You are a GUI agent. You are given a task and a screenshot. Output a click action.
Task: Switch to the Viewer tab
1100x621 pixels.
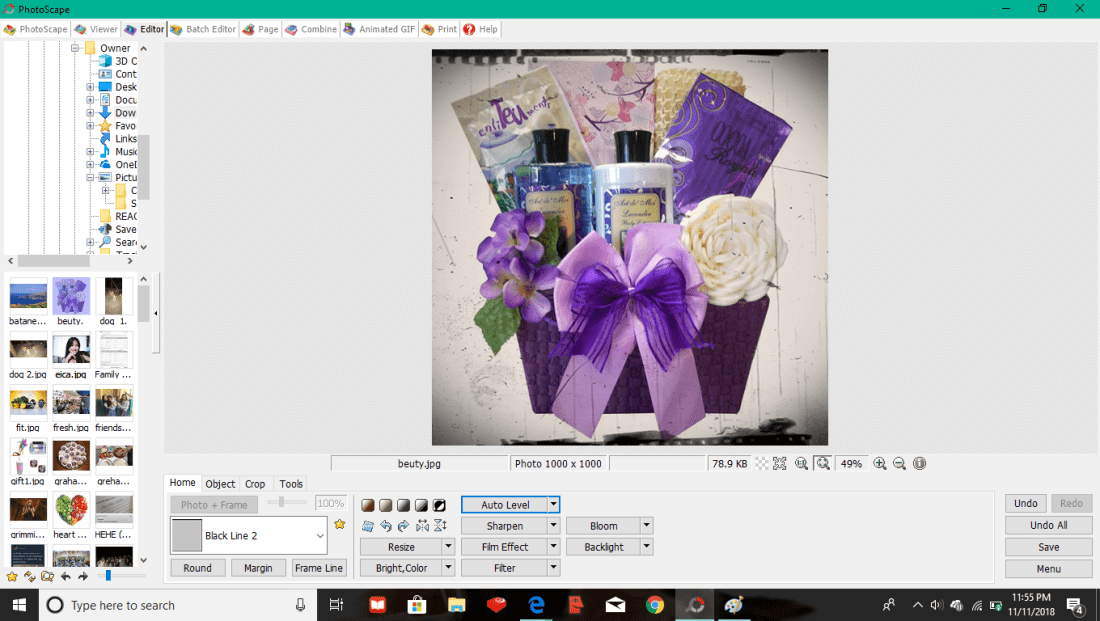(96, 29)
